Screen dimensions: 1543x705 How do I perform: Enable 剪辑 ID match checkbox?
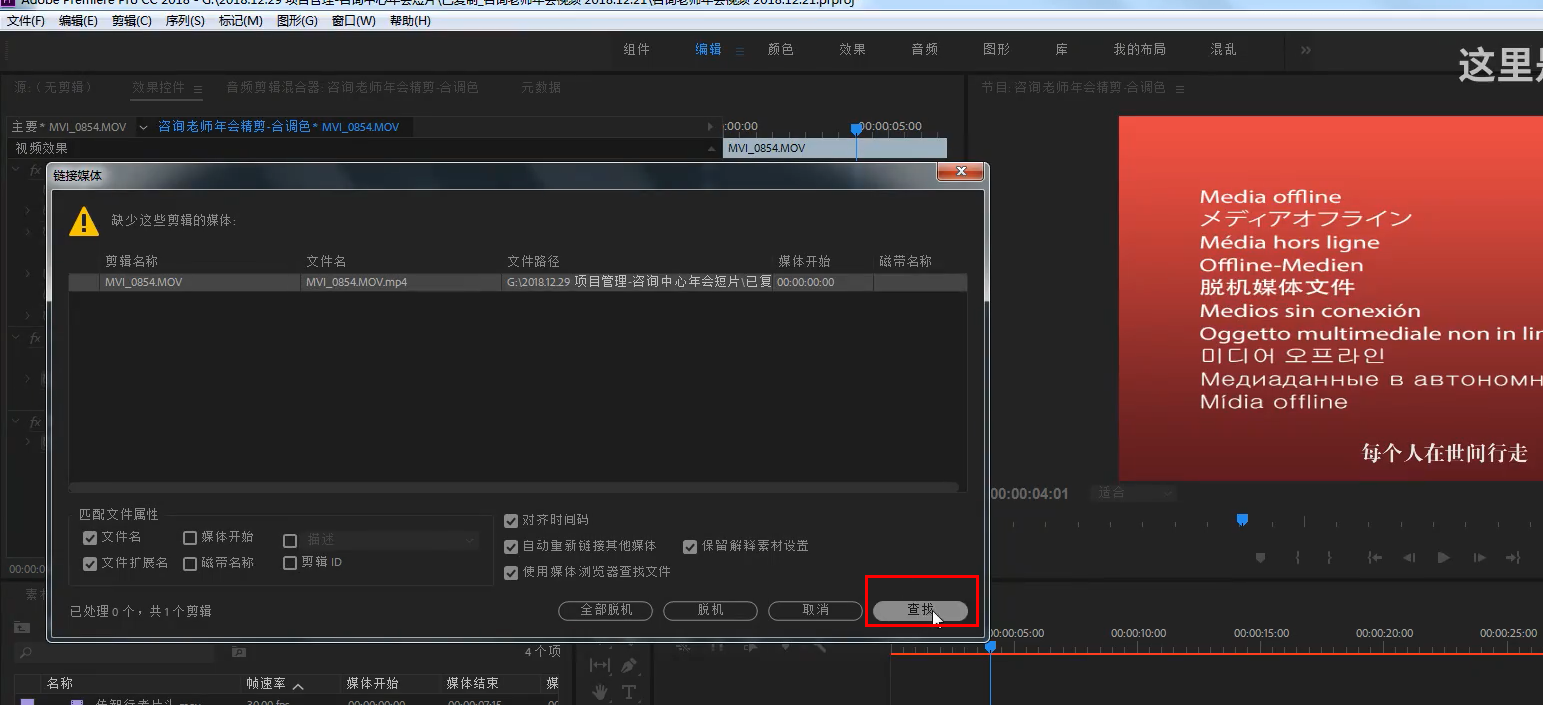(x=290, y=563)
